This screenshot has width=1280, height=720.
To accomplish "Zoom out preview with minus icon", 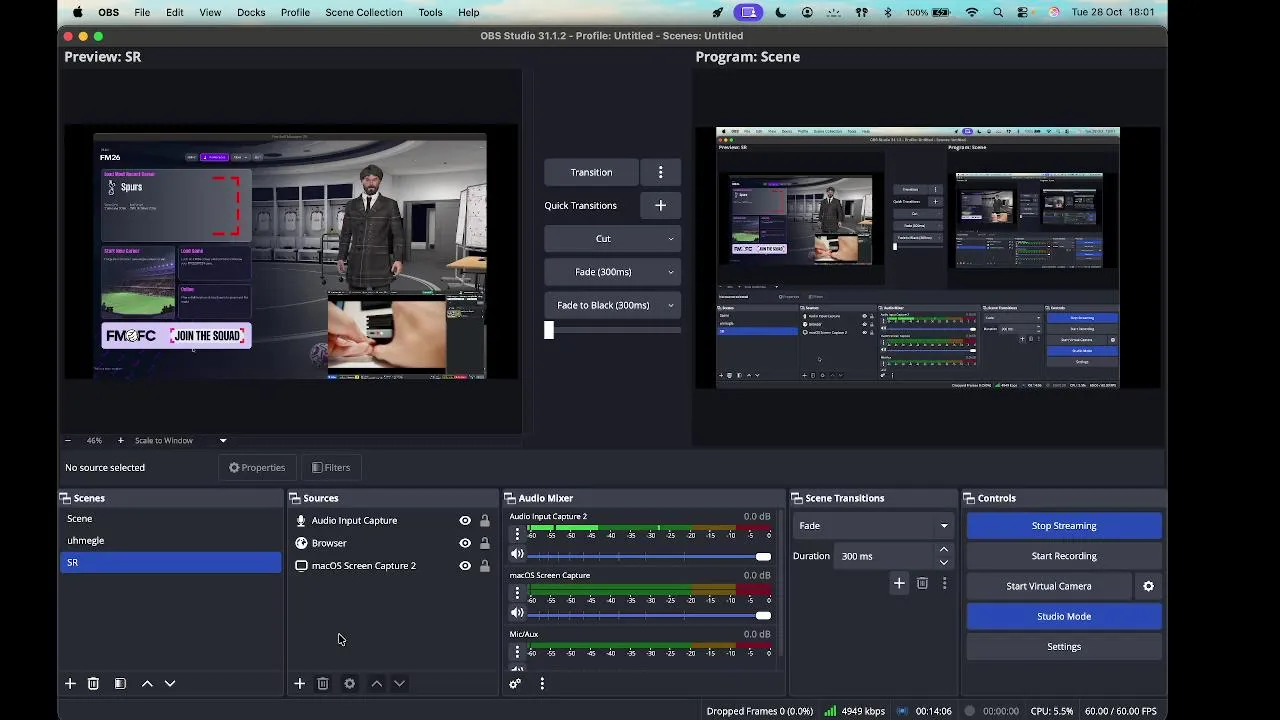I will (68, 440).
